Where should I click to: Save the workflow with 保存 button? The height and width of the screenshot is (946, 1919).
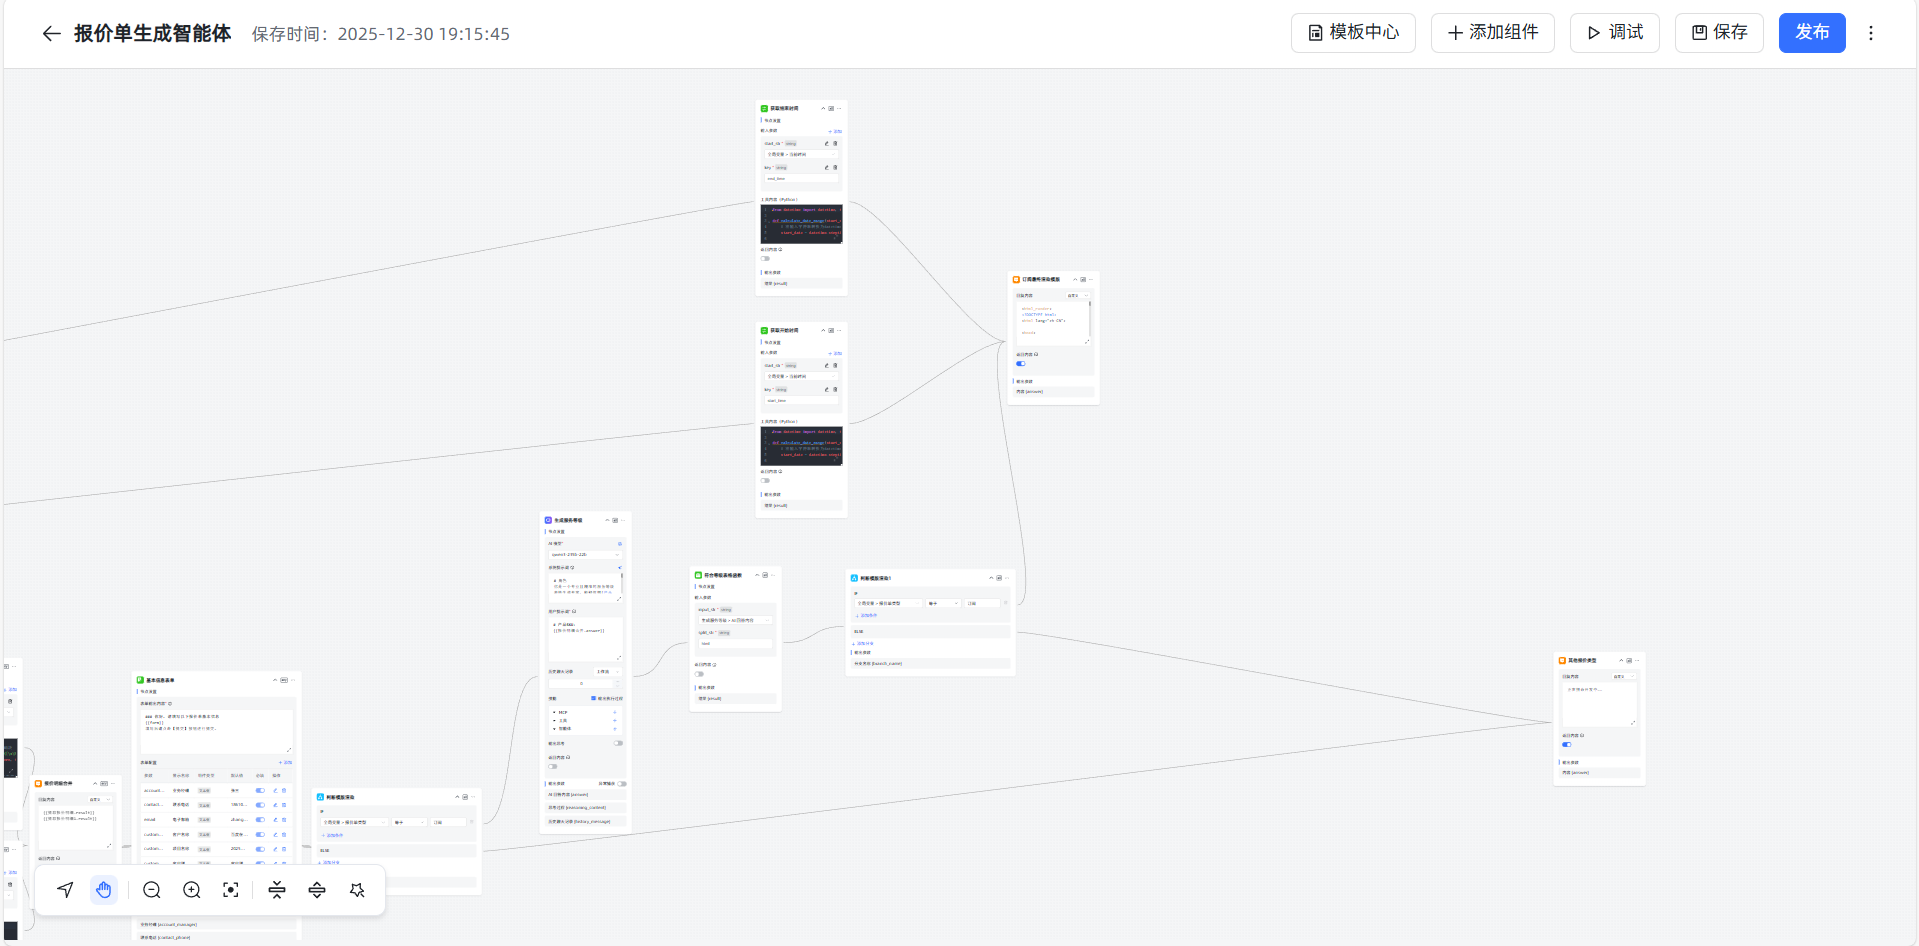pyautogui.click(x=1719, y=33)
